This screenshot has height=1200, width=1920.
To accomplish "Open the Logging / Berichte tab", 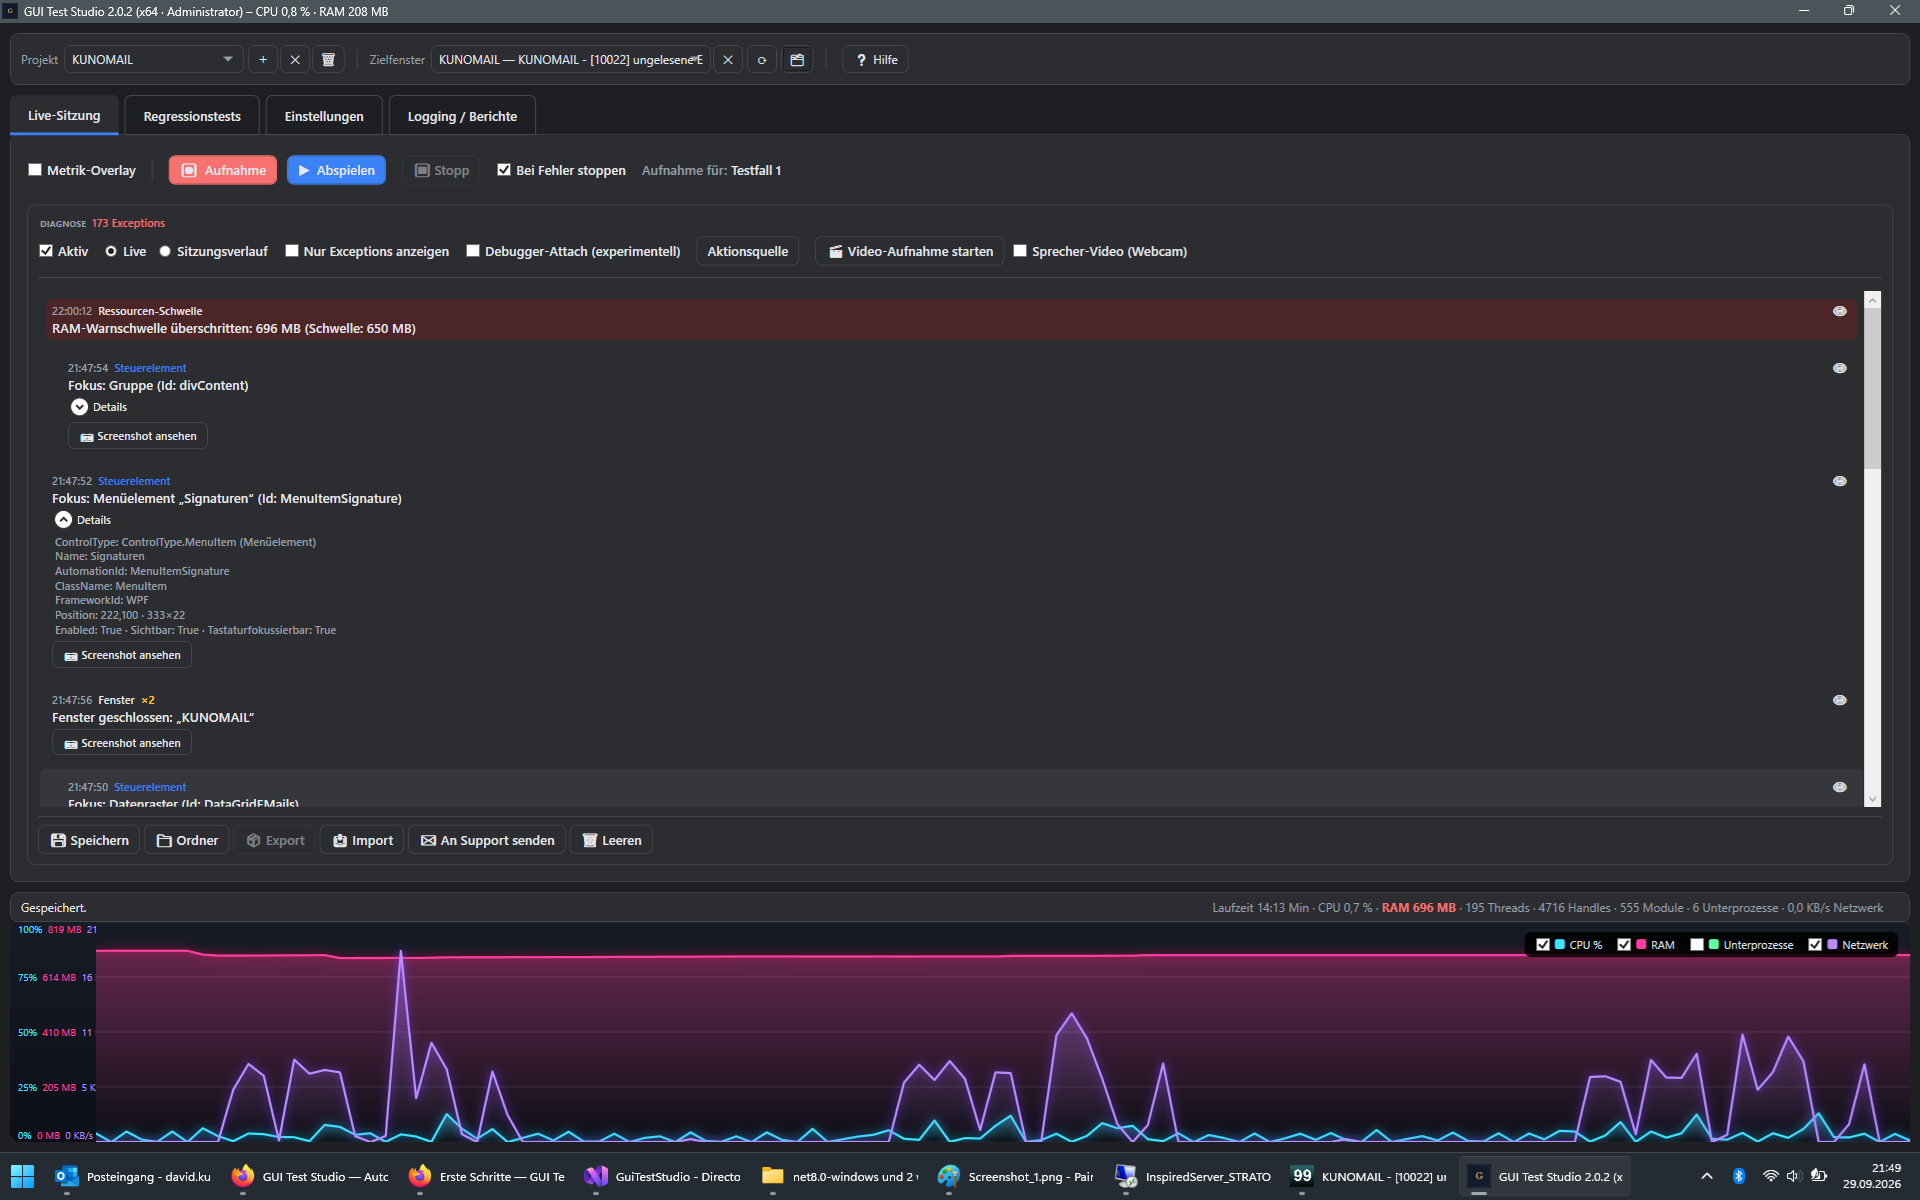I will (x=462, y=117).
